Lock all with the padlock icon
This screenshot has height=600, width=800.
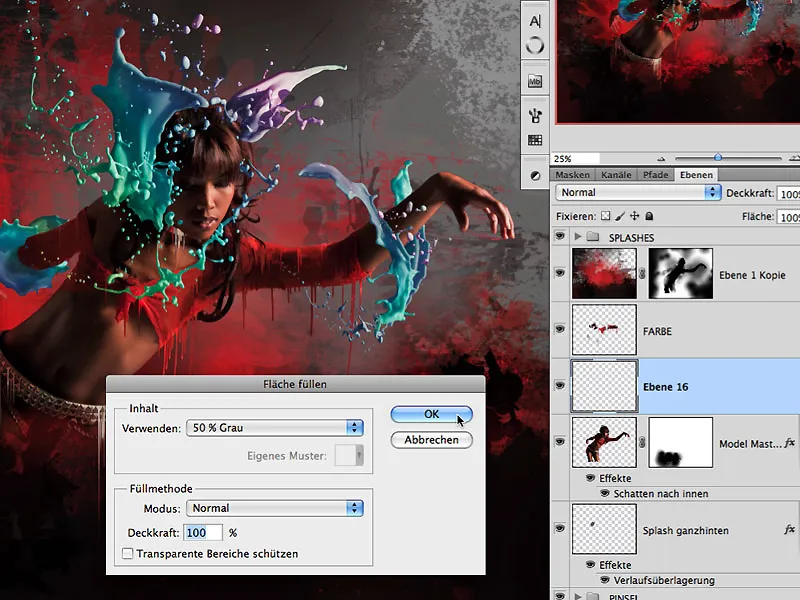(649, 216)
